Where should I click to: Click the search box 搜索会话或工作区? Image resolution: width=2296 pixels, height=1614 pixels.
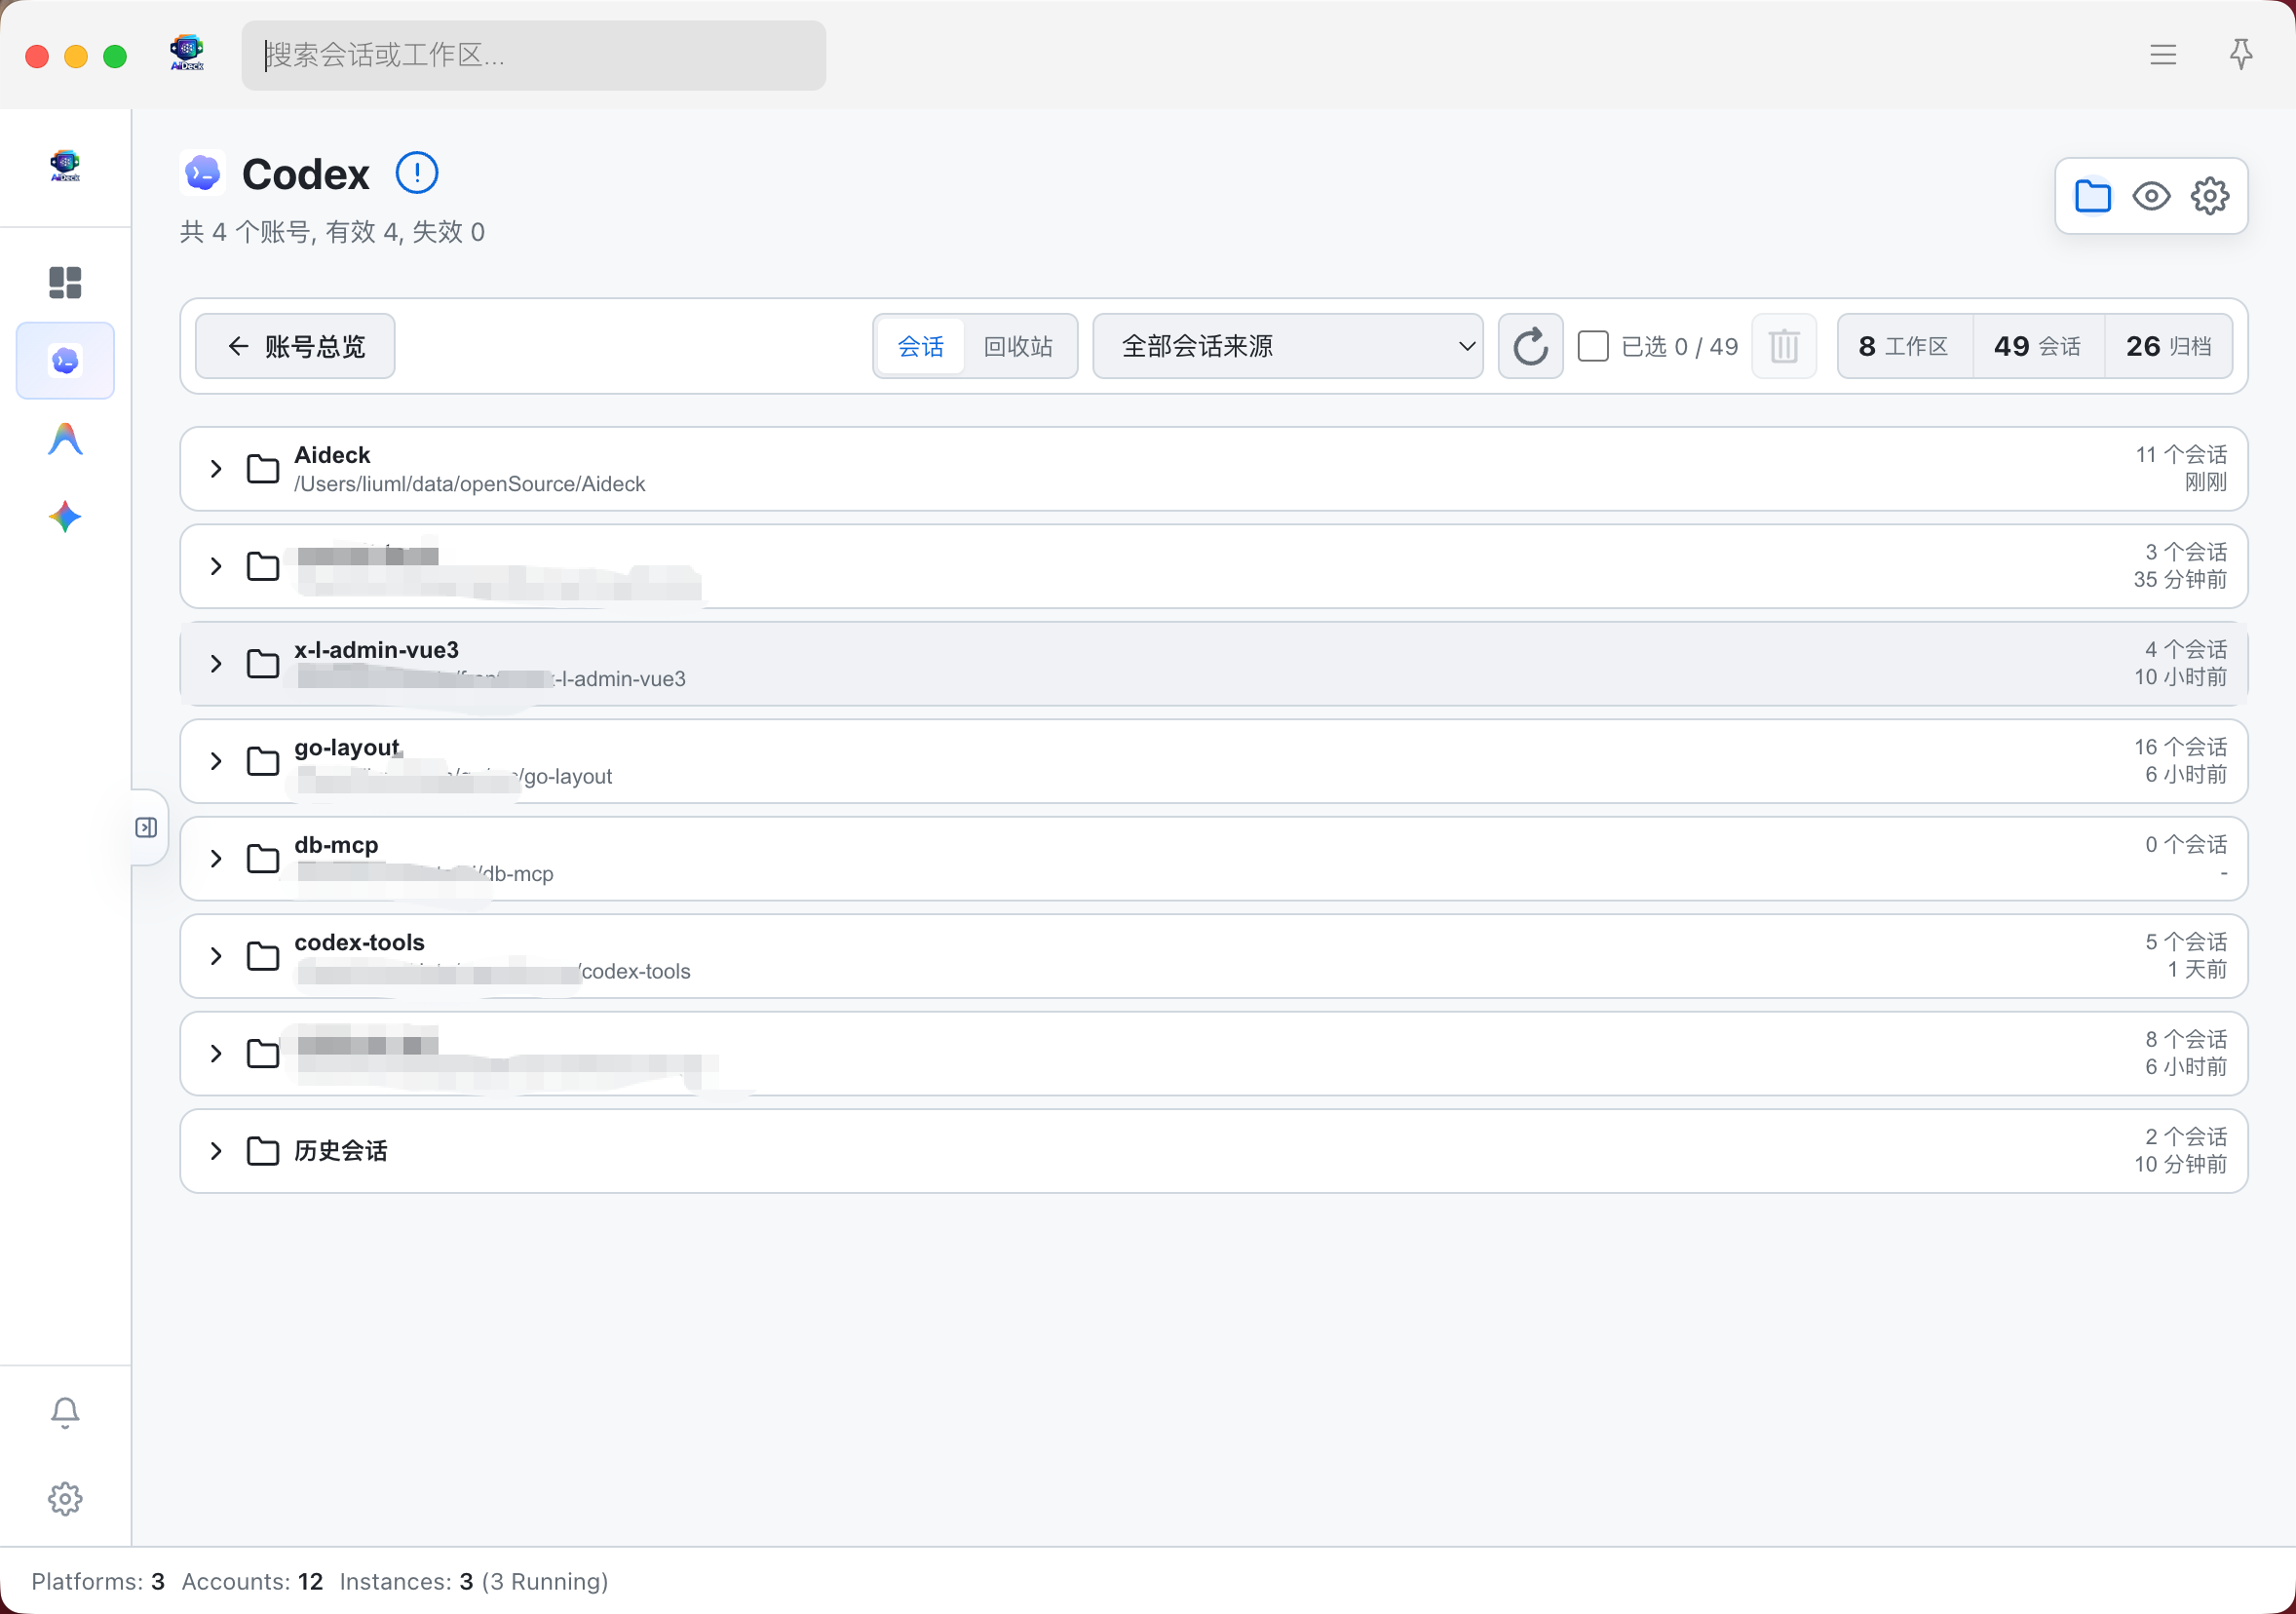[533, 55]
